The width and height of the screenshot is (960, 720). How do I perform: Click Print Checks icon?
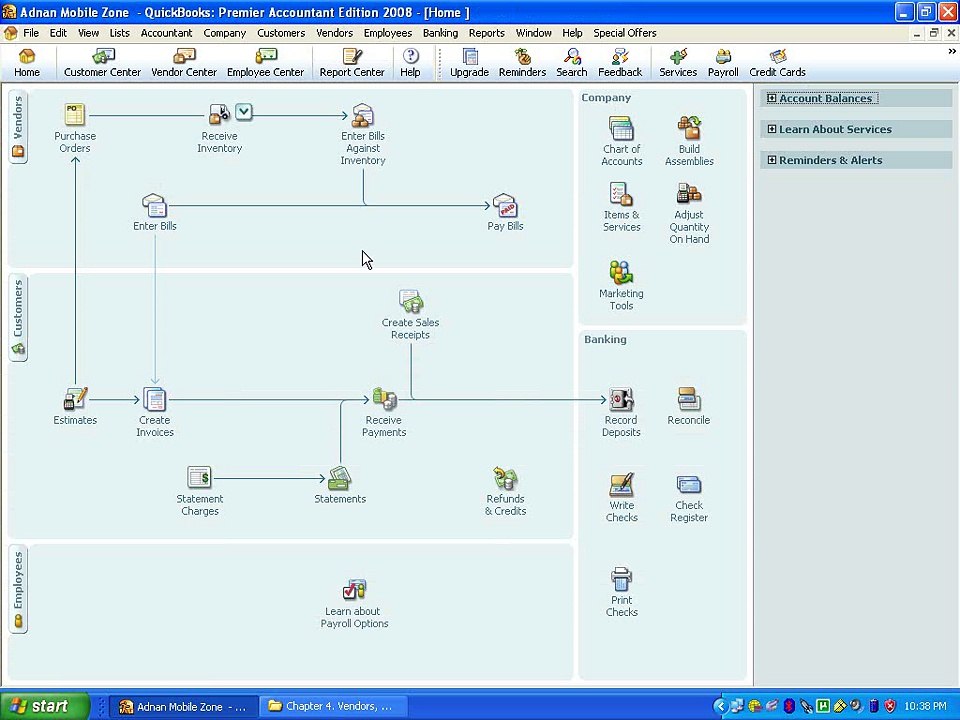click(621, 579)
